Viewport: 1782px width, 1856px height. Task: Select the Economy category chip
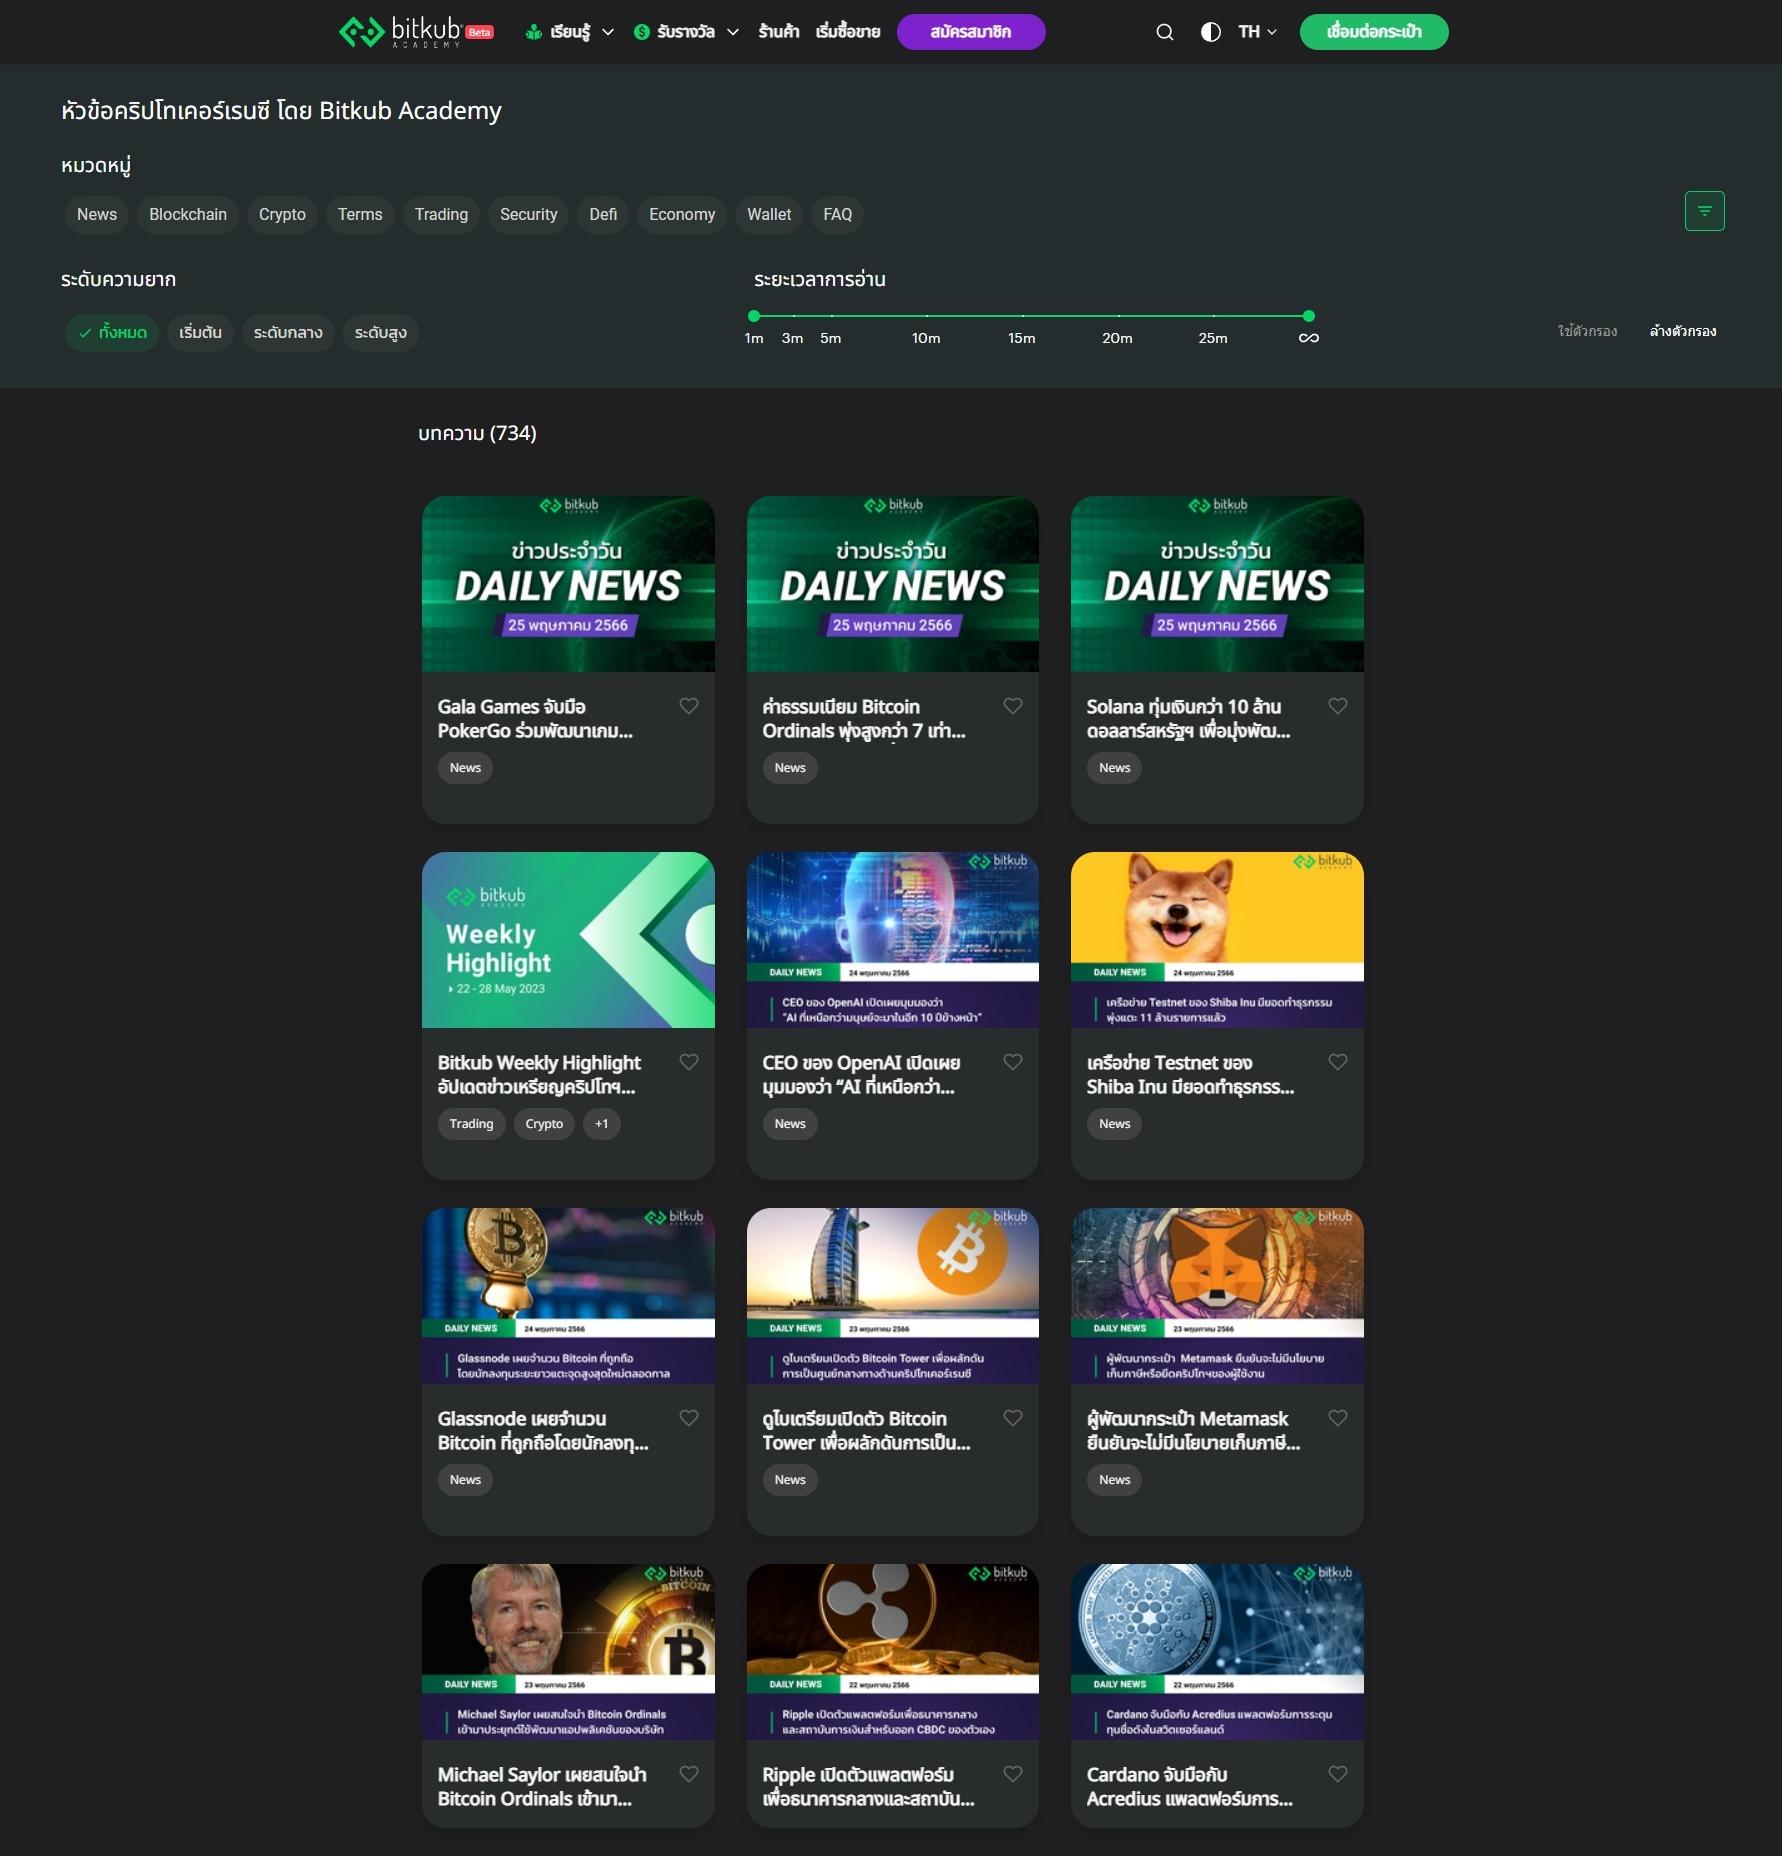coord(682,215)
